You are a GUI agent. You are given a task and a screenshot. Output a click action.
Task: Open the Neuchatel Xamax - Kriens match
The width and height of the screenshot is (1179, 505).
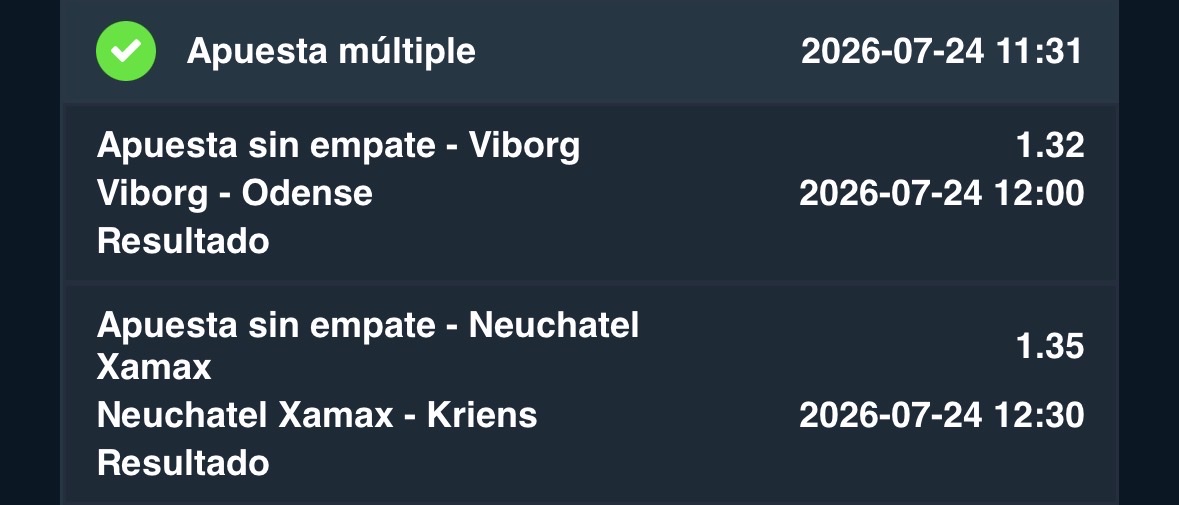coord(317,415)
